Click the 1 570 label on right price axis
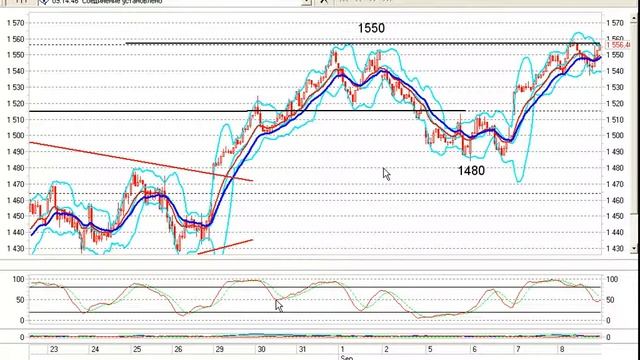 615,23
